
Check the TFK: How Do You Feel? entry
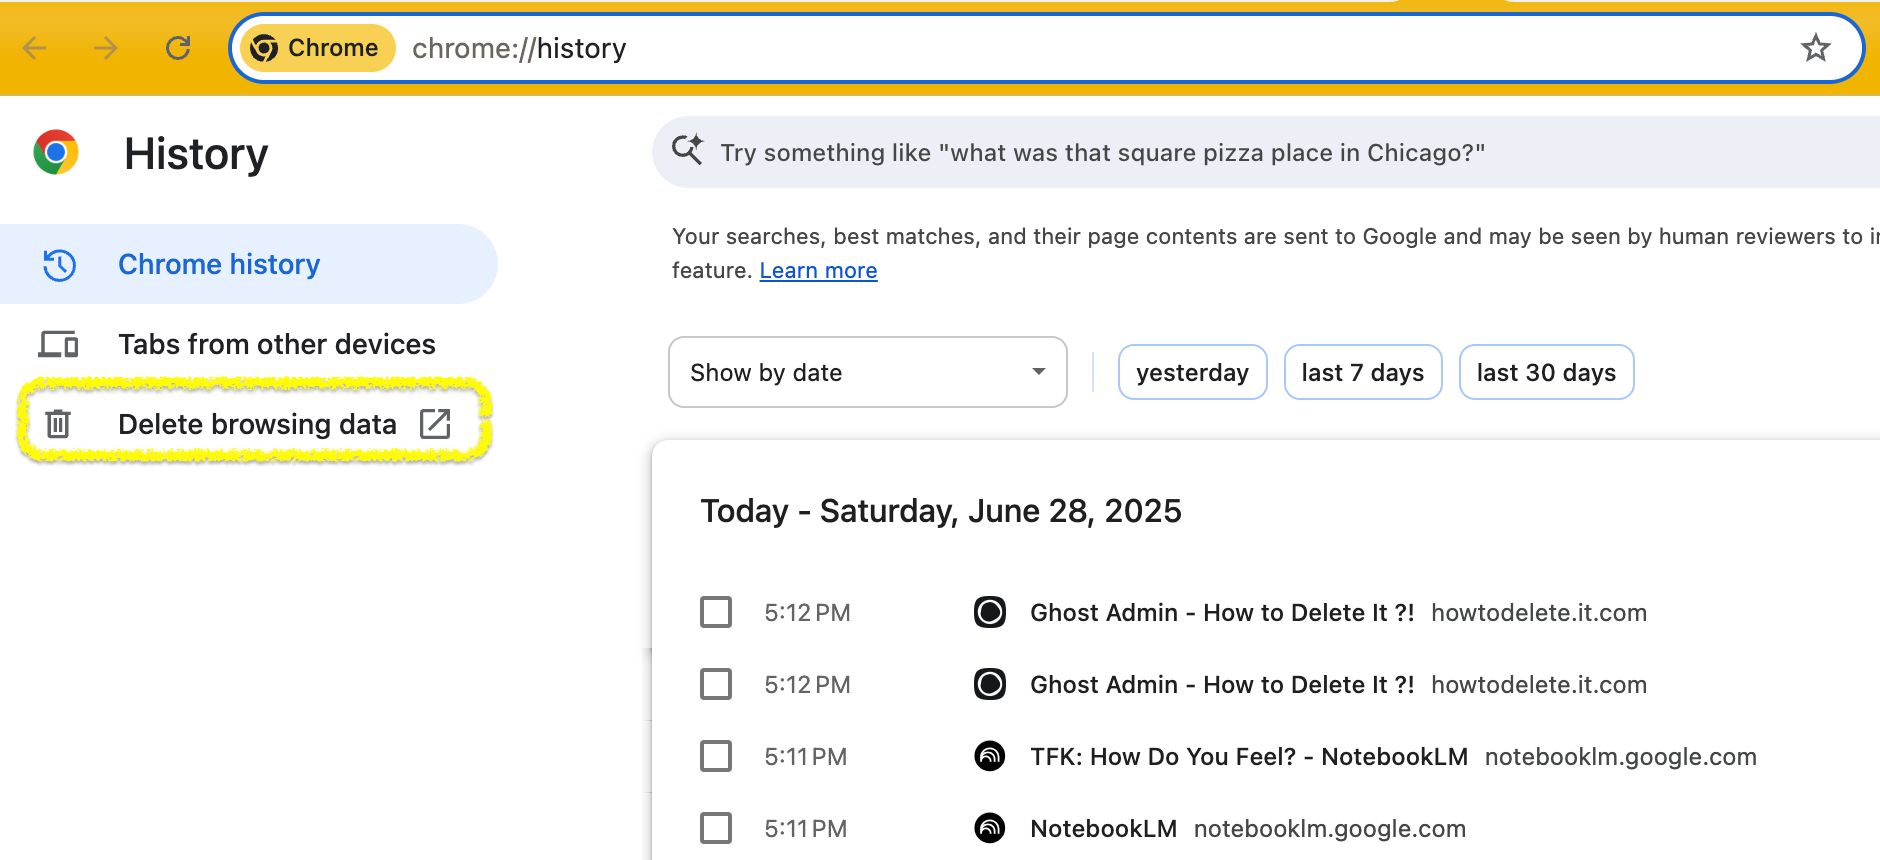pyautogui.click(x=716, y=756)
